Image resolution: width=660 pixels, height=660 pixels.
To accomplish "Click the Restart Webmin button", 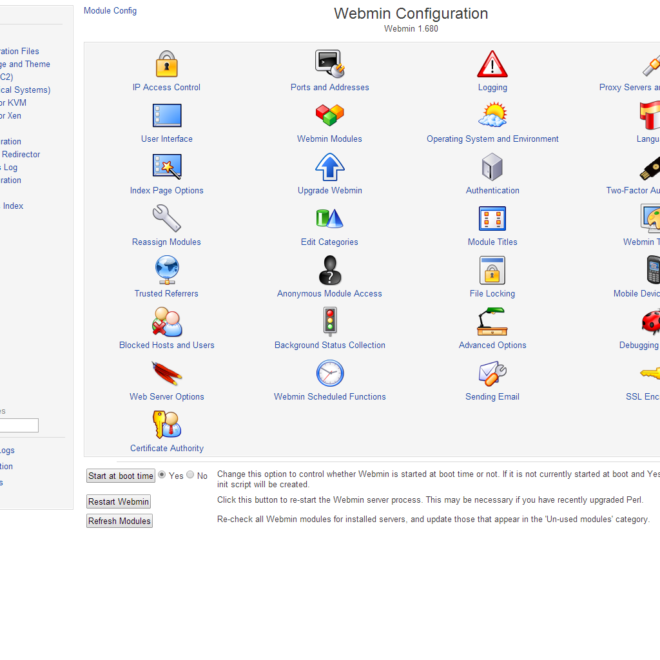I will pyautogui.click(x=118, y=502).
